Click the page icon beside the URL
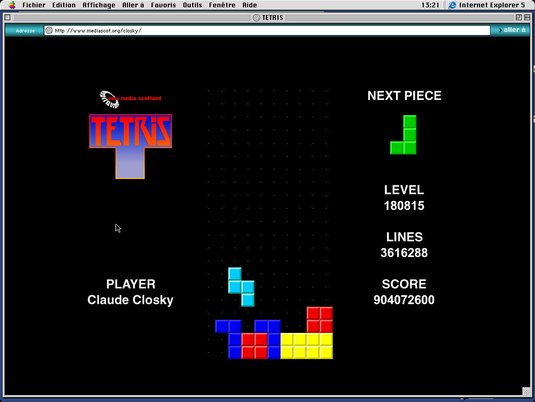 tap(49, 30)
